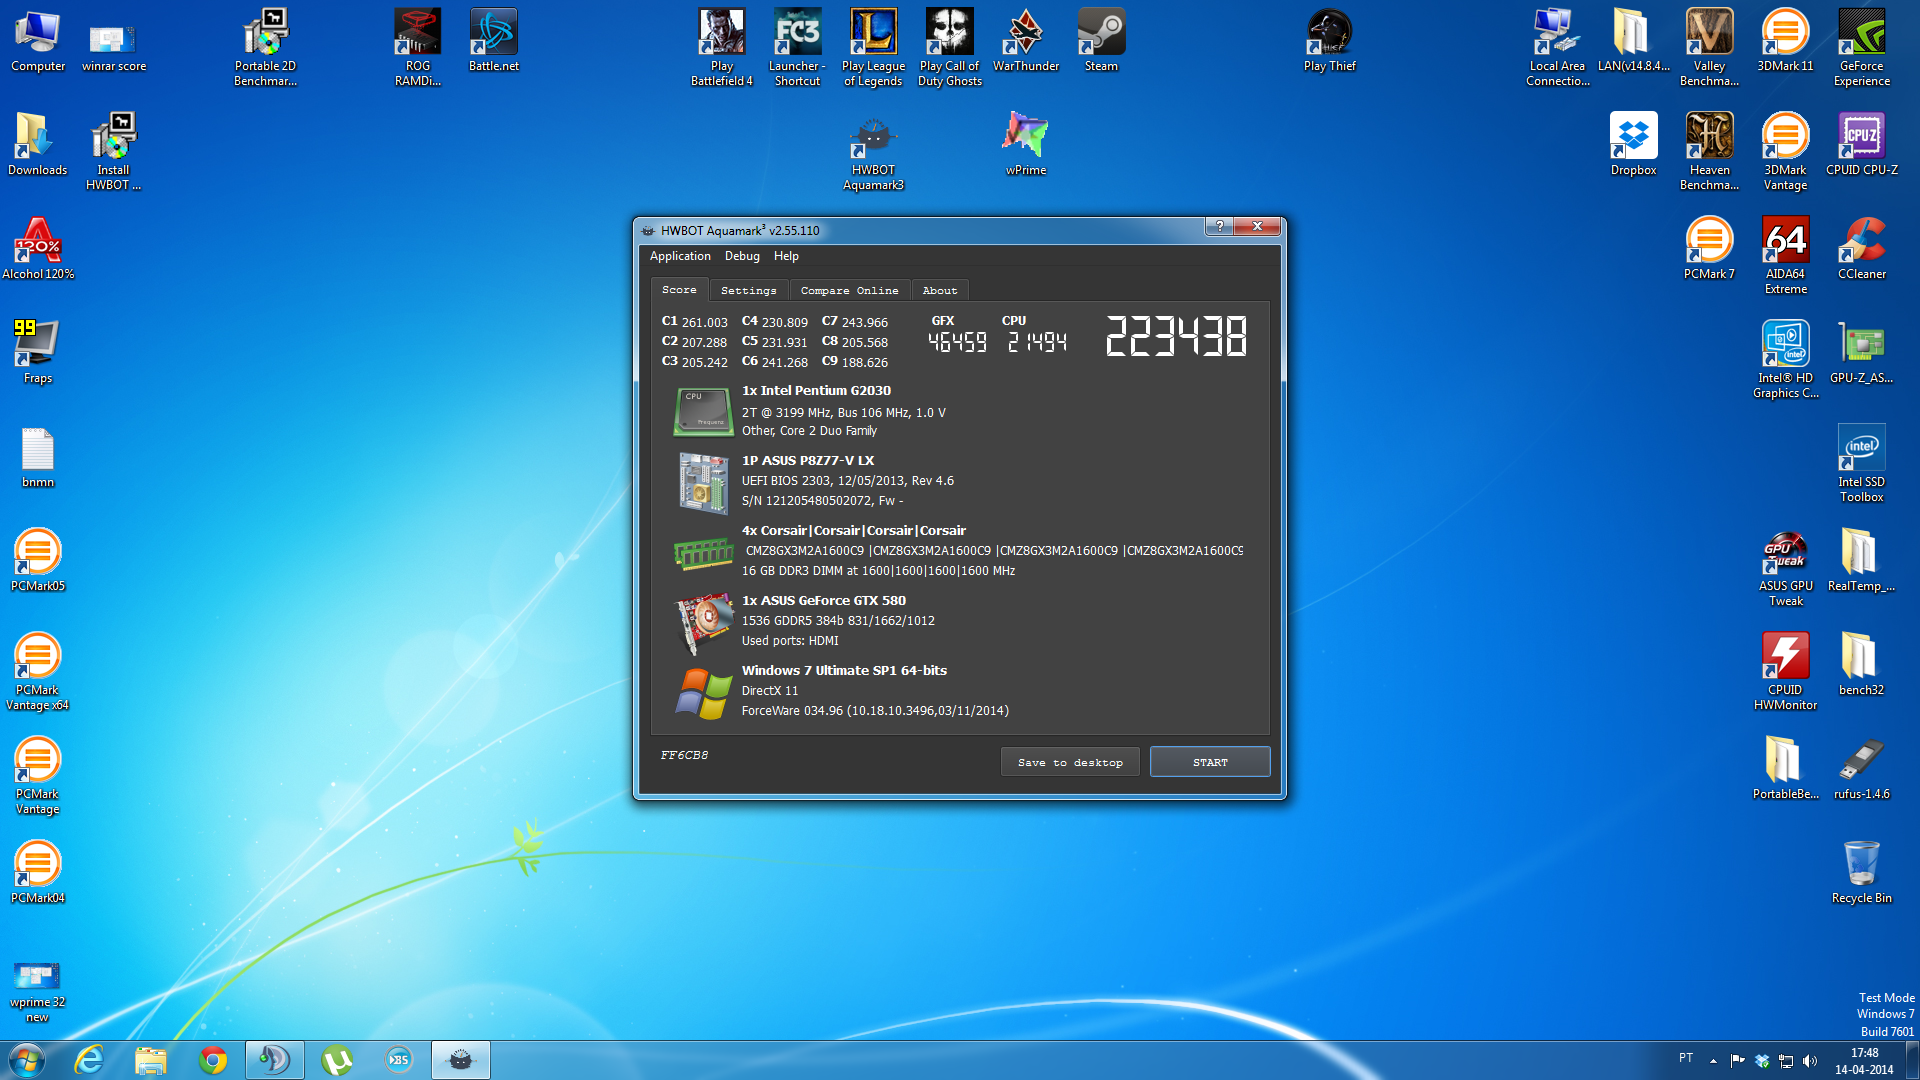Click the GFX score 46459
The image size is (1920, 1080).
[957, 342]
